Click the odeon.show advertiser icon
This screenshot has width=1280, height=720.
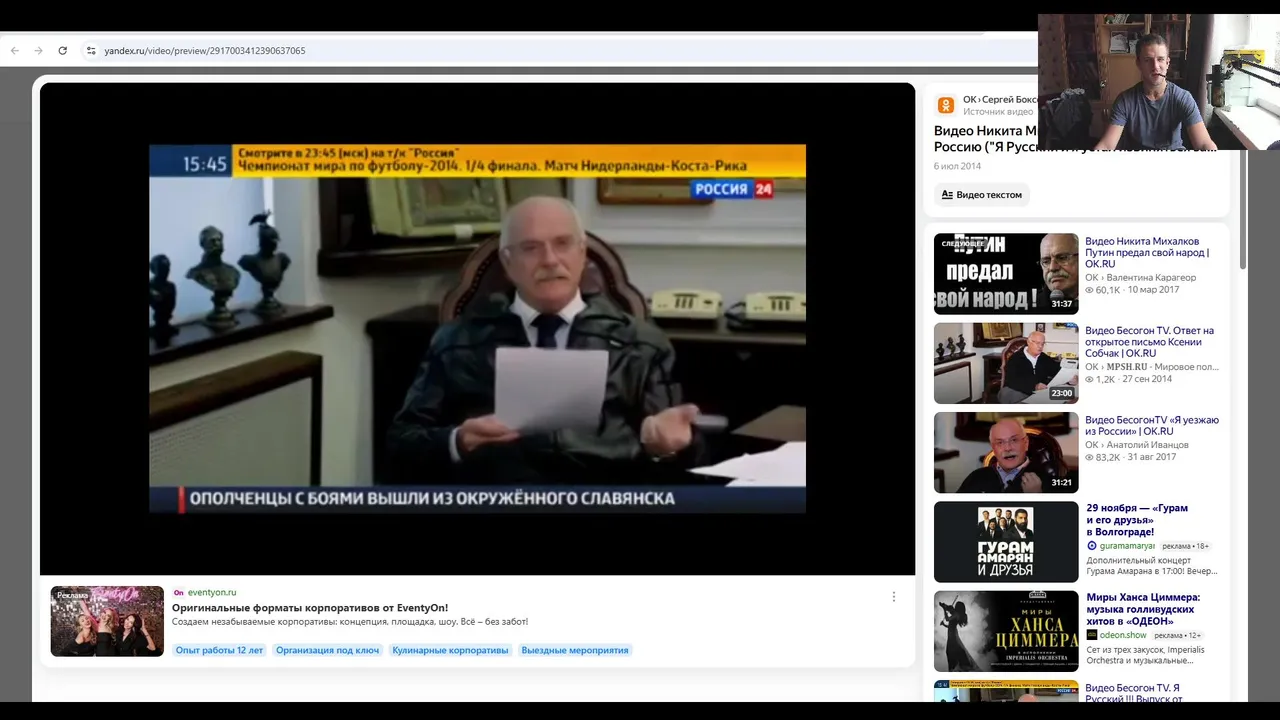point(1092,635)
